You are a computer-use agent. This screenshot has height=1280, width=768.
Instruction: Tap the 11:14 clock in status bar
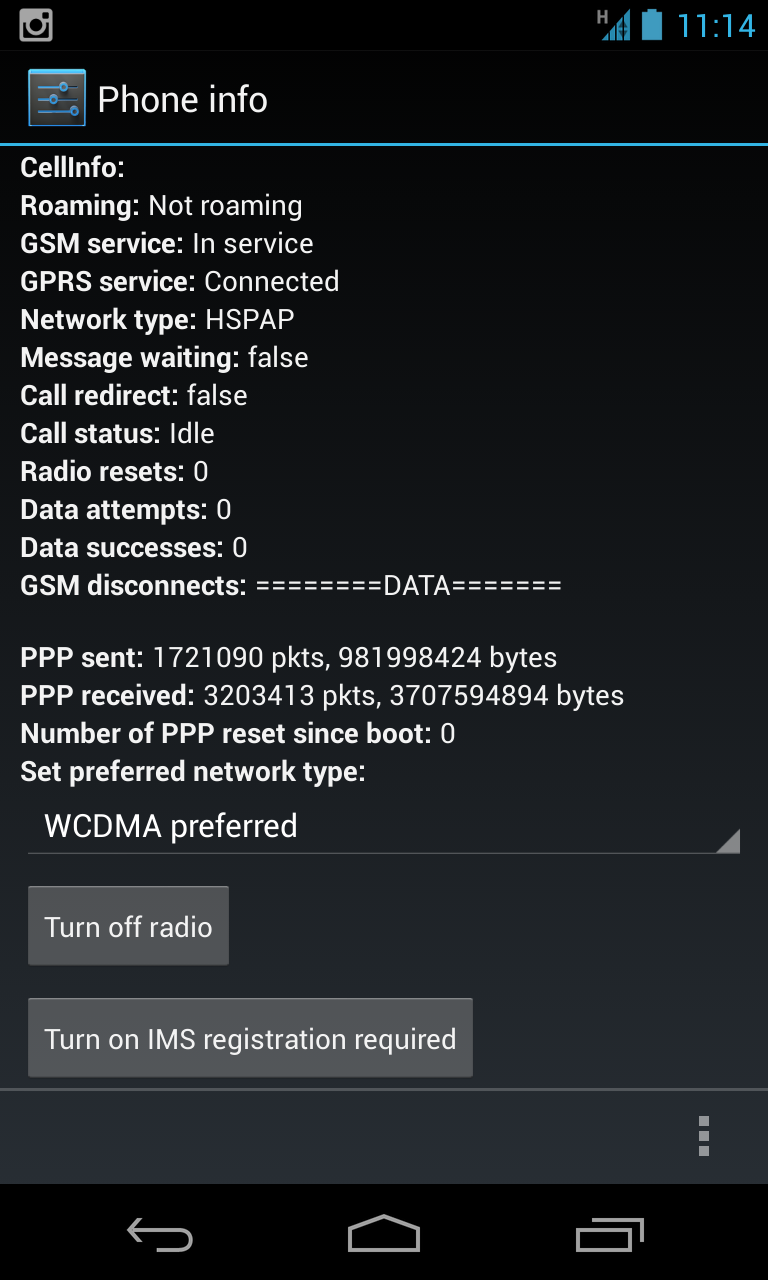(716, 25)
